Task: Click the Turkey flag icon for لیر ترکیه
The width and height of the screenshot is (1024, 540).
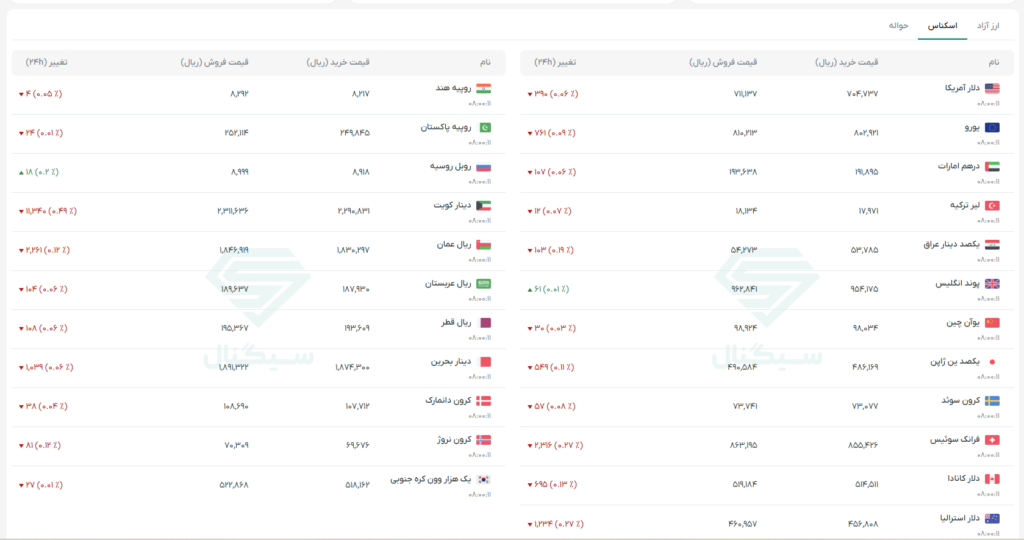Action: (992, 206)
